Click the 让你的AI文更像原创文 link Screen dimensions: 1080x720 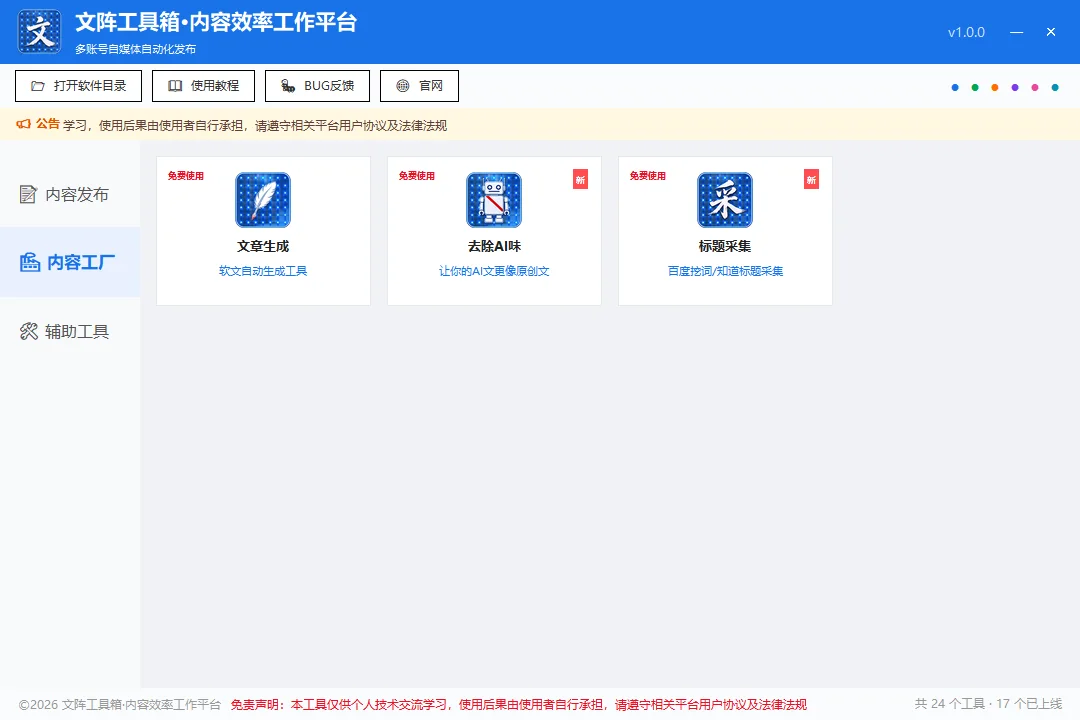point(494,271)
